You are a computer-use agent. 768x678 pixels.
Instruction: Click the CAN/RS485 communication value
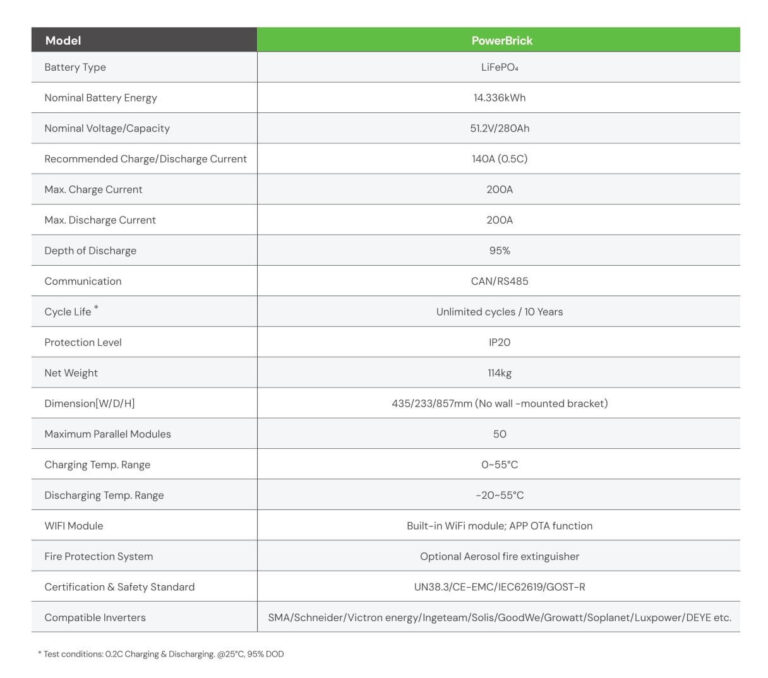click(x=499, y=281)
